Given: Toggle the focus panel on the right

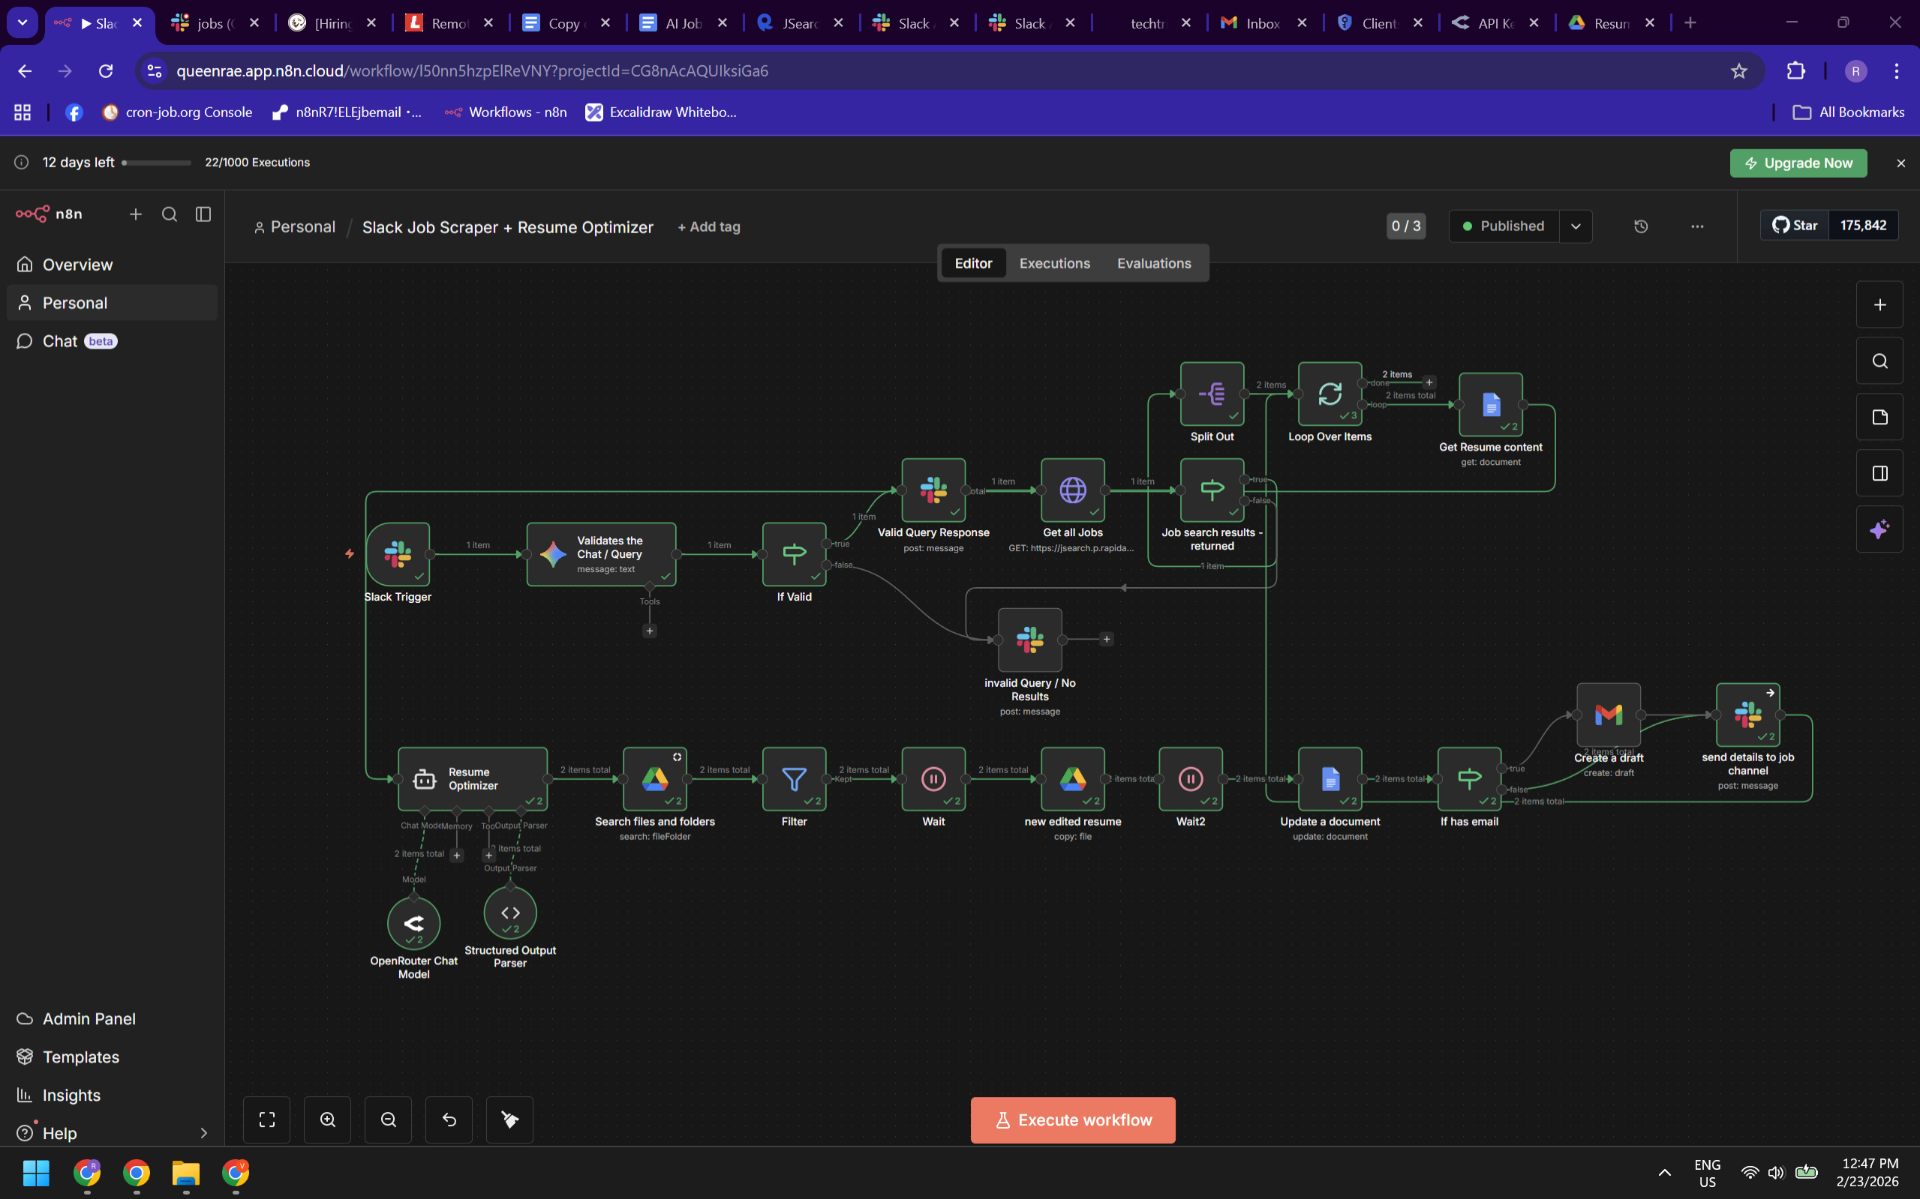Looking at the screenshot, I should 1879,473.
